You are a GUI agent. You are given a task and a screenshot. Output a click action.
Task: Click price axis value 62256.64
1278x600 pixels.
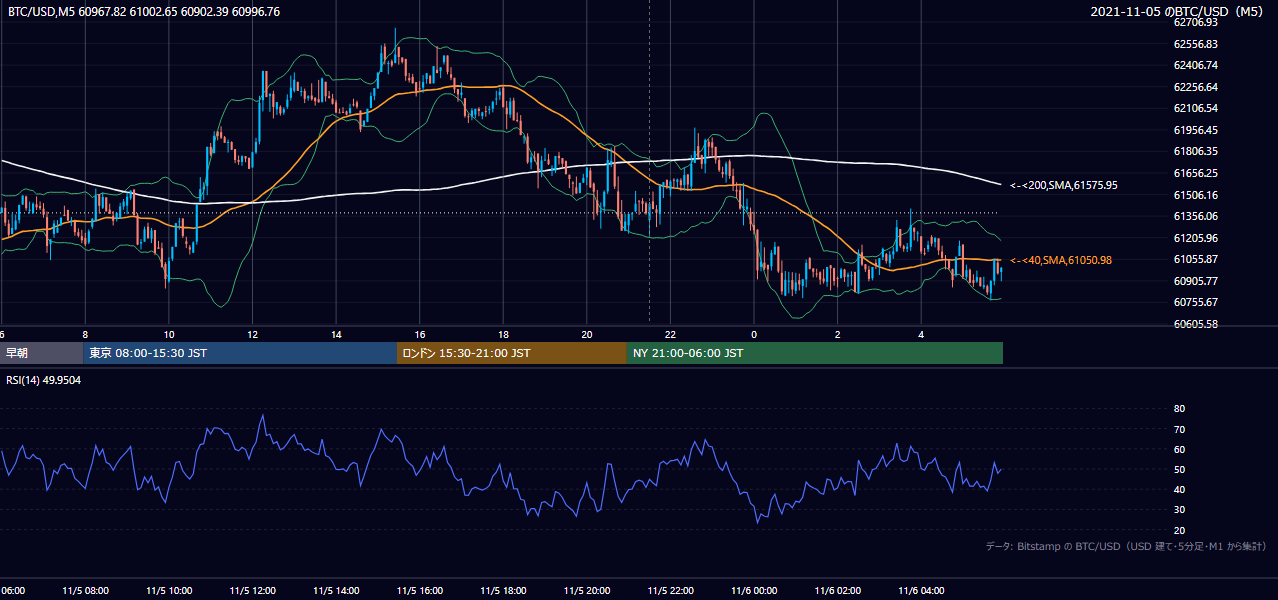(x=1195, y=87)
